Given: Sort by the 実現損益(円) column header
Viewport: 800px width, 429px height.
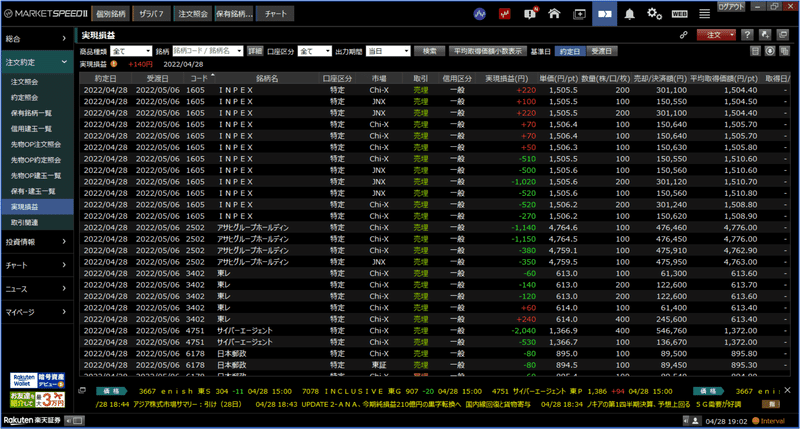Looking at the screenshot, I should point(506,79).
